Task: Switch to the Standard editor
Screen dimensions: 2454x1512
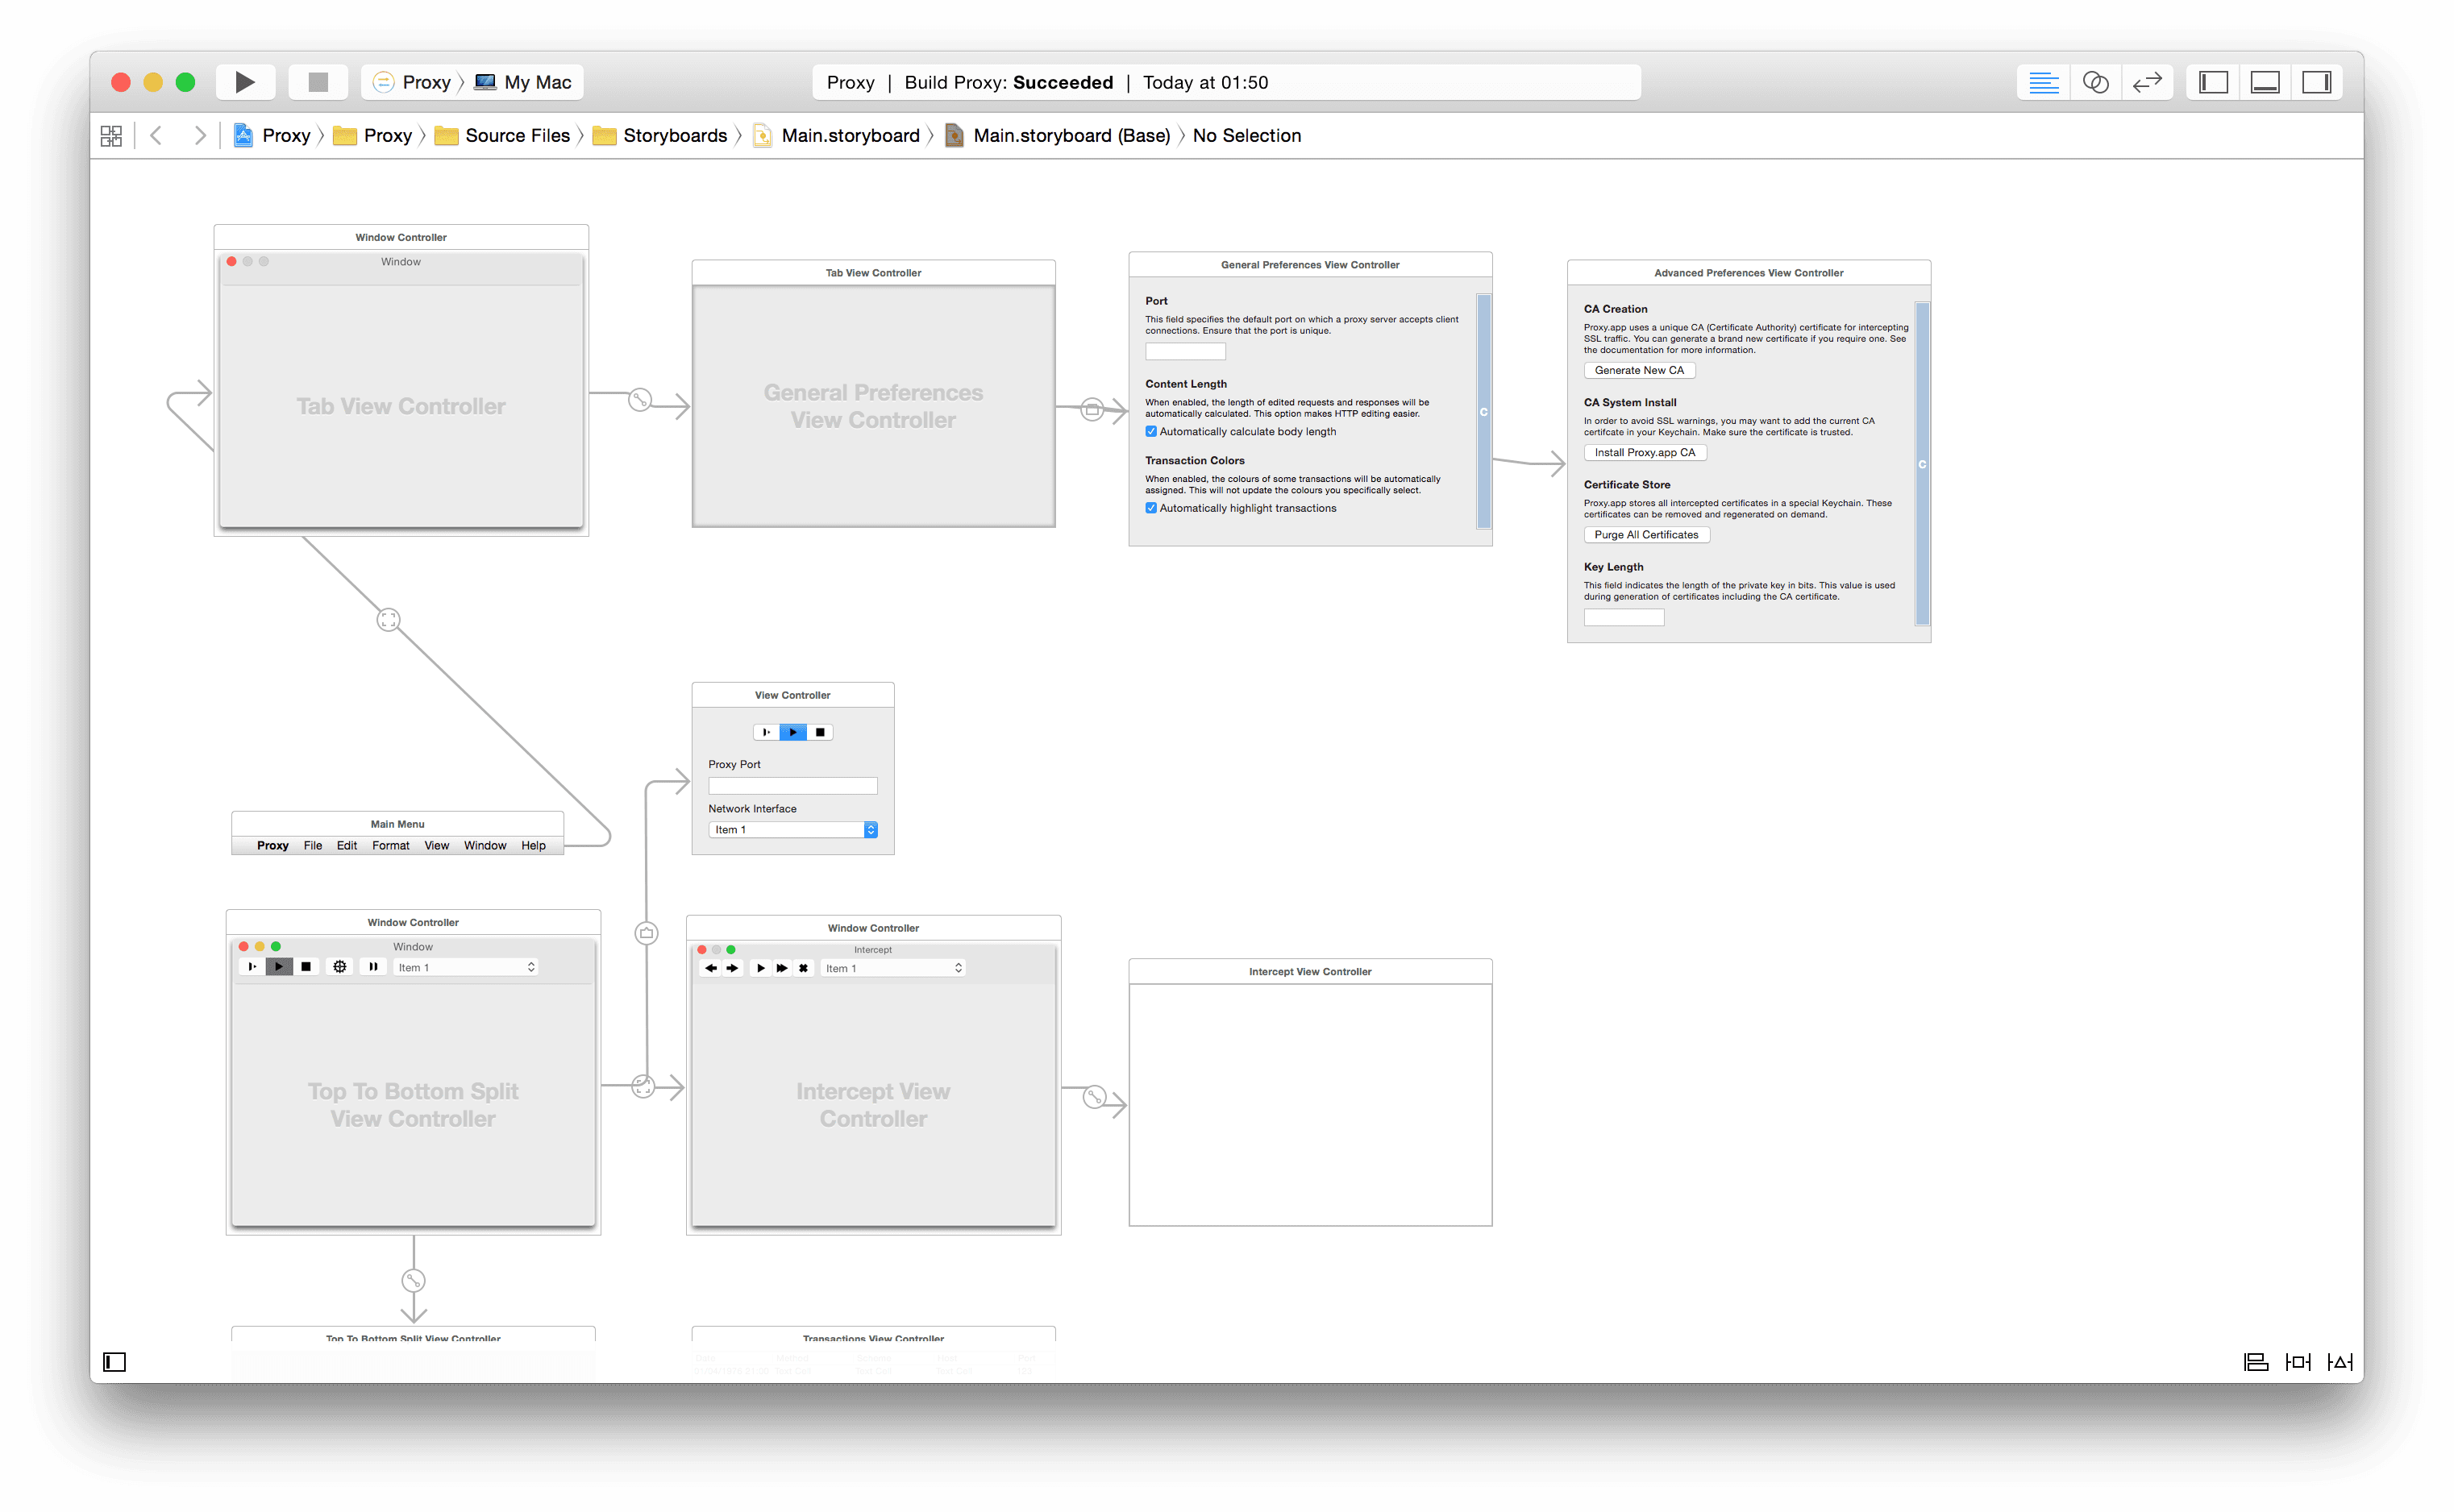Action: pos(2043,82)
